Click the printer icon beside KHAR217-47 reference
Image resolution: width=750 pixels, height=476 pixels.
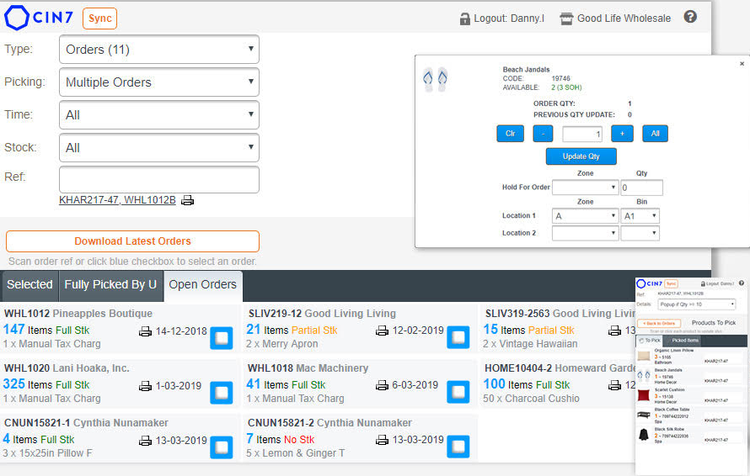188,200
